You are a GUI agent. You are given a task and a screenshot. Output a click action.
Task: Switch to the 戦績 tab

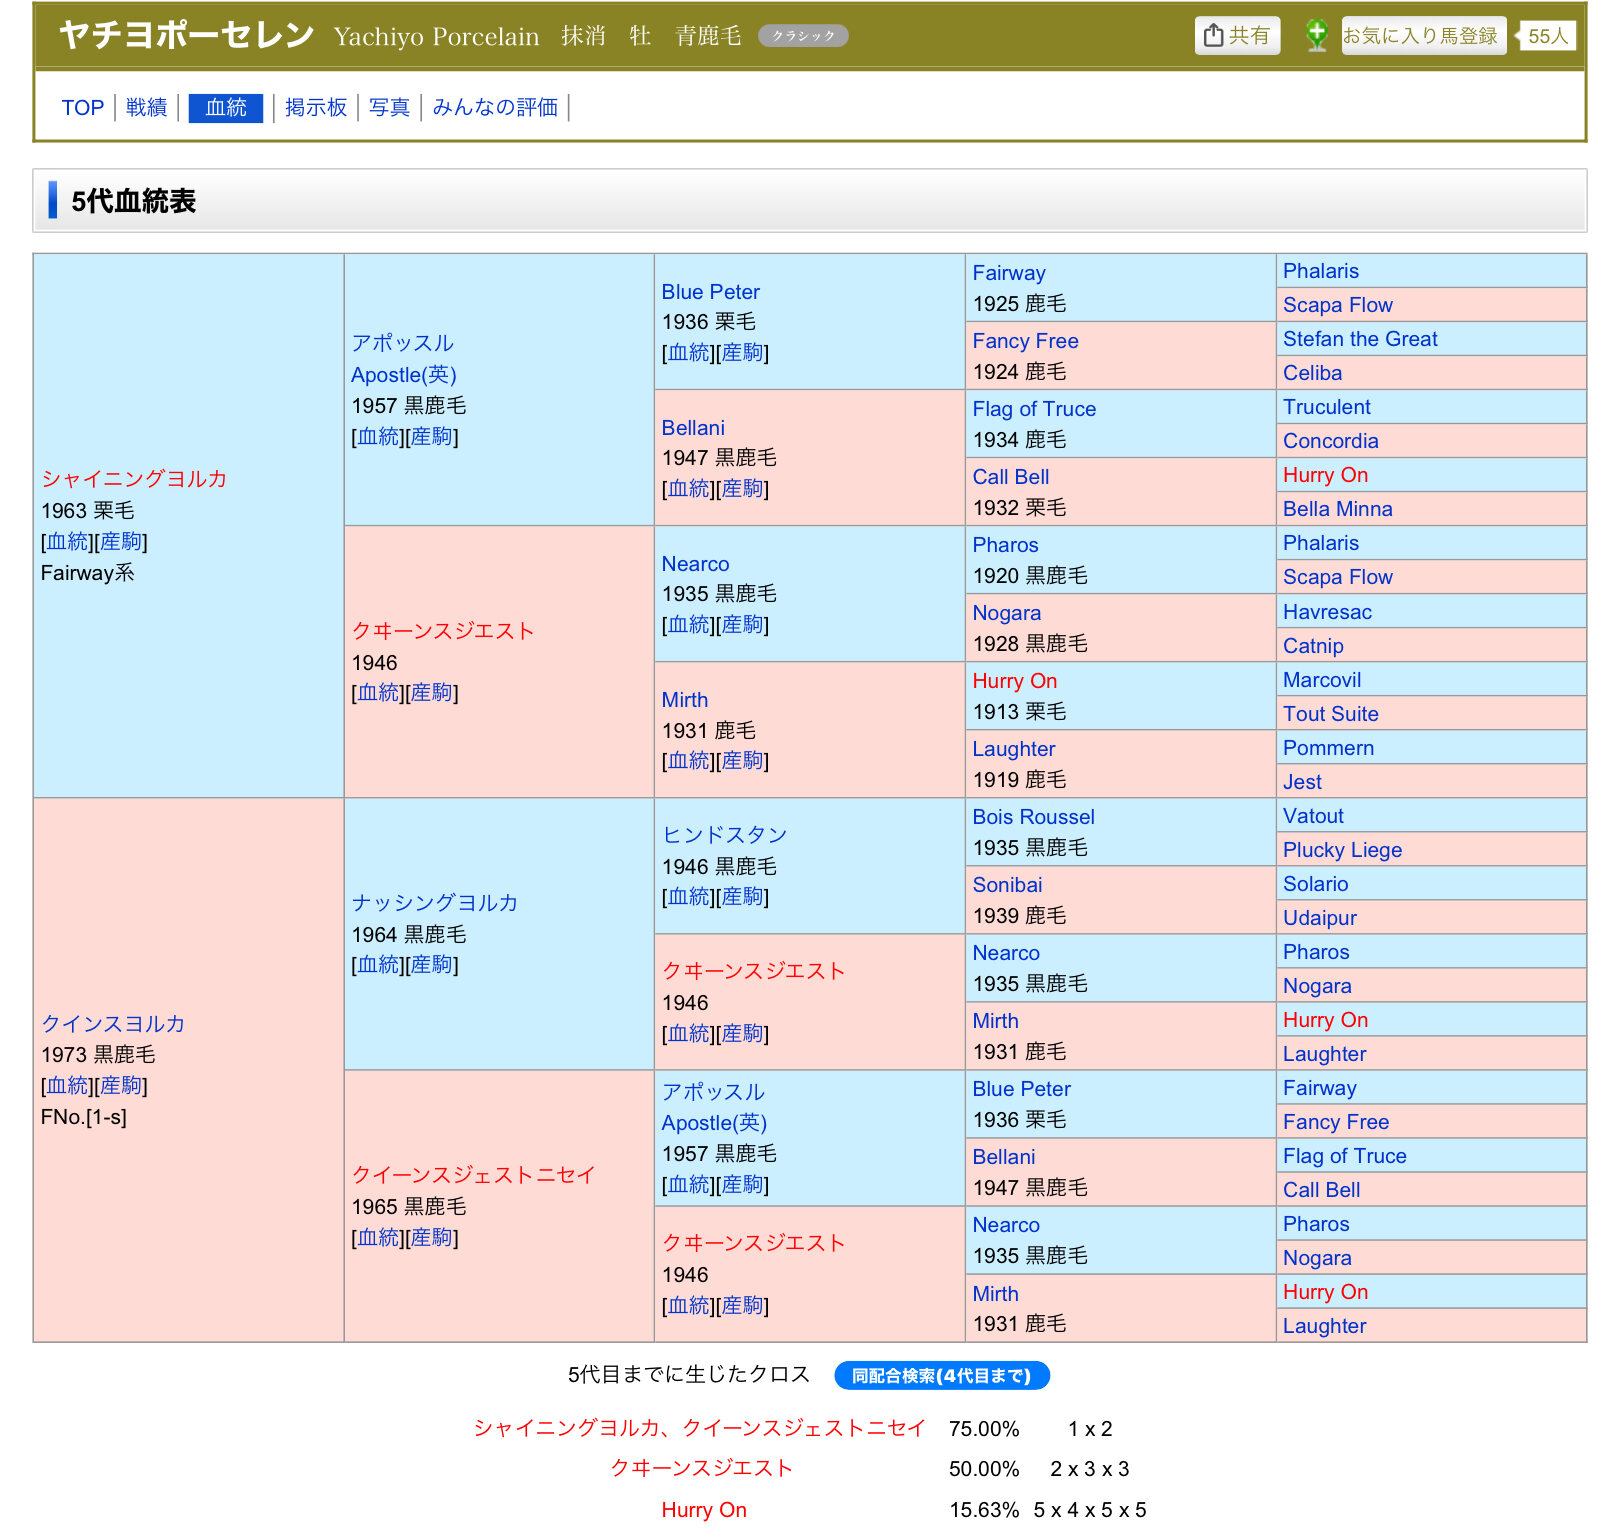pos(146,107)
